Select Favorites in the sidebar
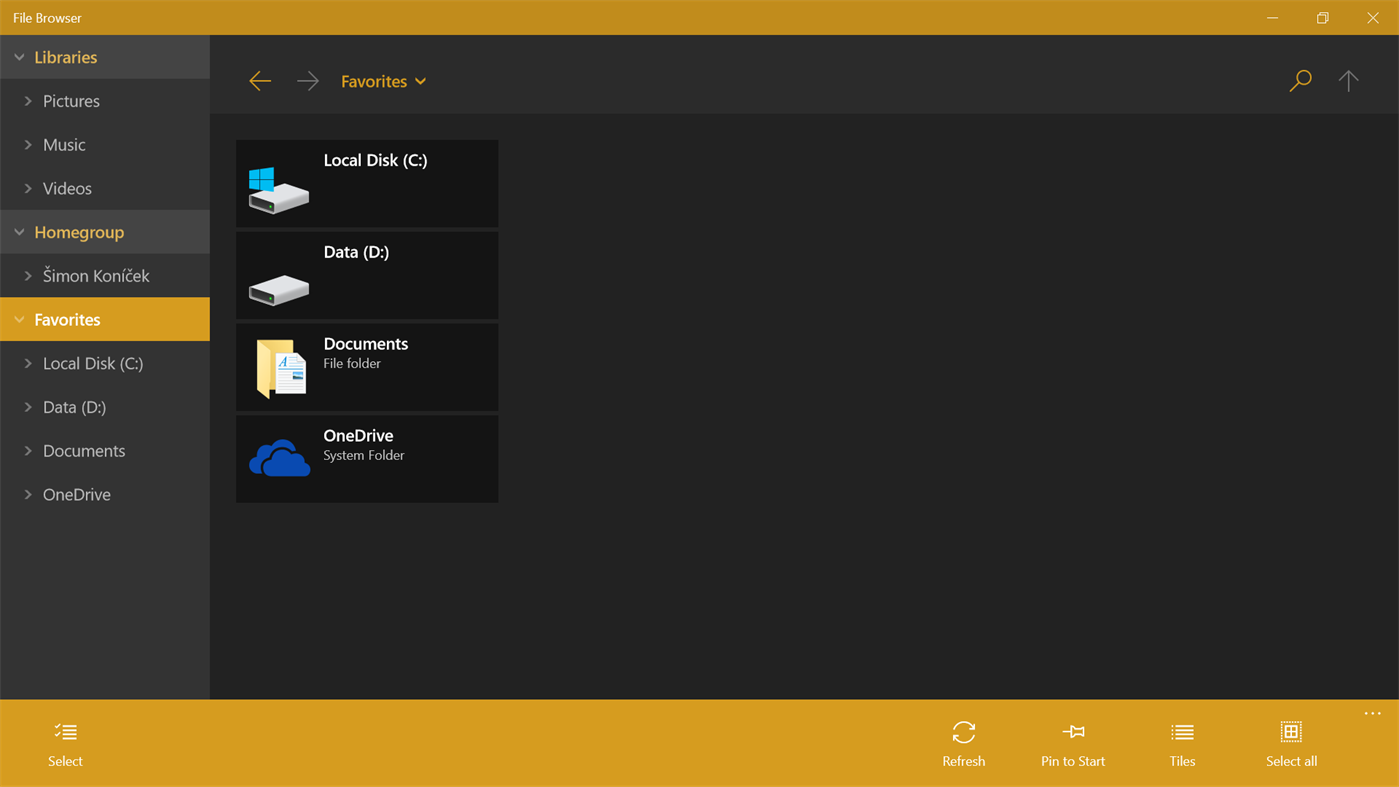Image resolution: width=1399 pixels, height=787 pixels. [67, 318]
